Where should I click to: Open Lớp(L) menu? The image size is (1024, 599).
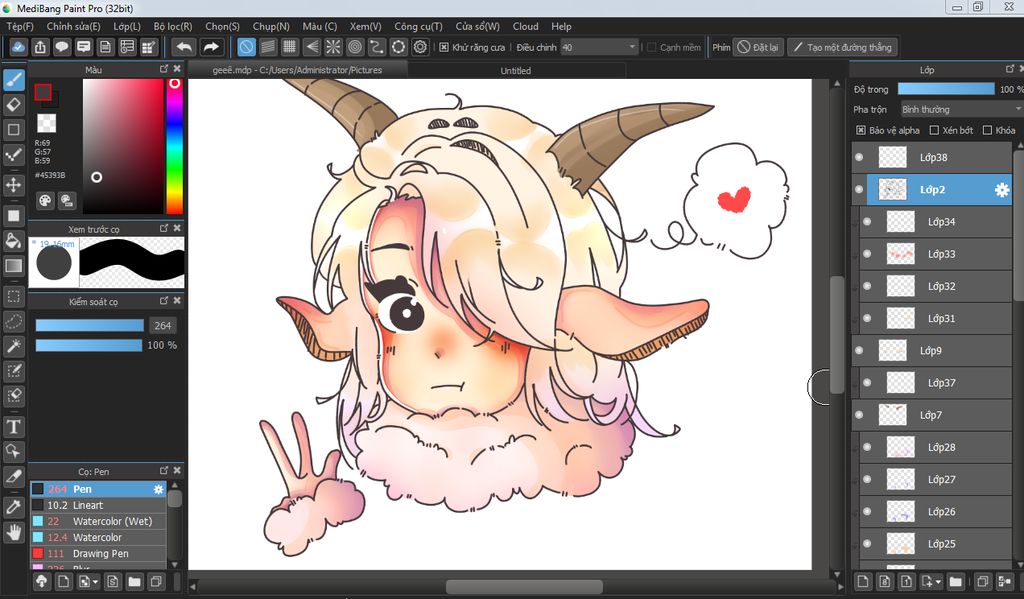point(127,26)
